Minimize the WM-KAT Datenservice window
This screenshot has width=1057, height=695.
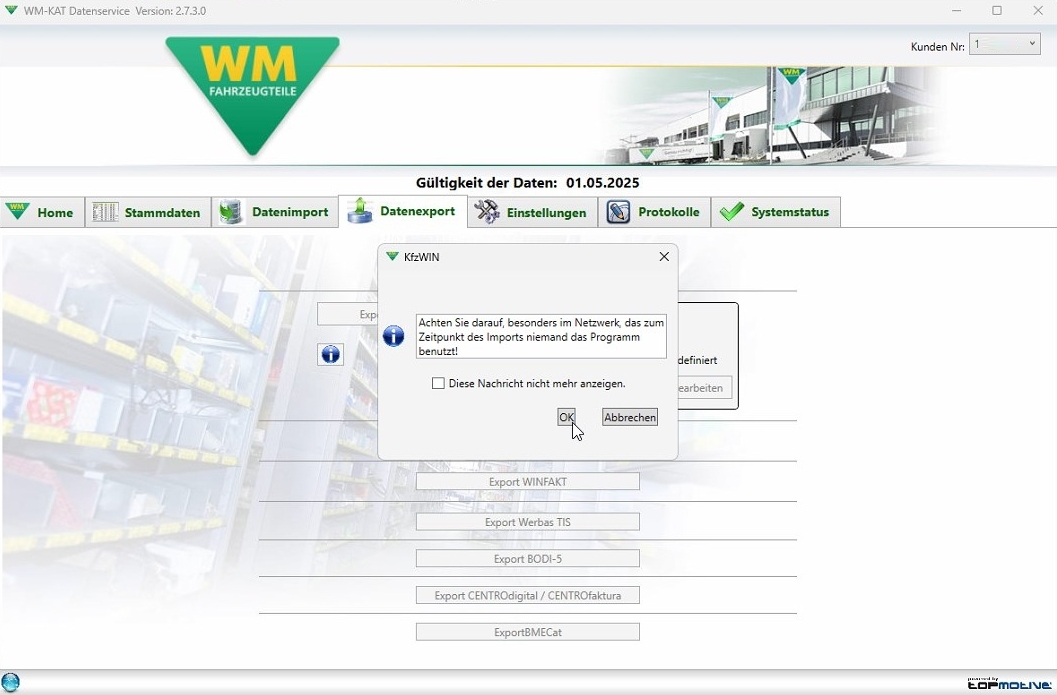click(x=956, y=10)
